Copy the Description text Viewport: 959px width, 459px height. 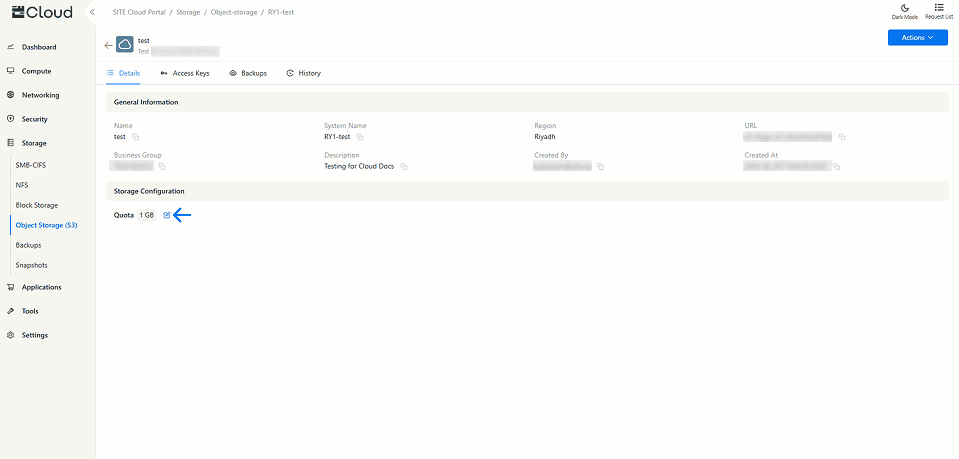(x=404, y=167)
